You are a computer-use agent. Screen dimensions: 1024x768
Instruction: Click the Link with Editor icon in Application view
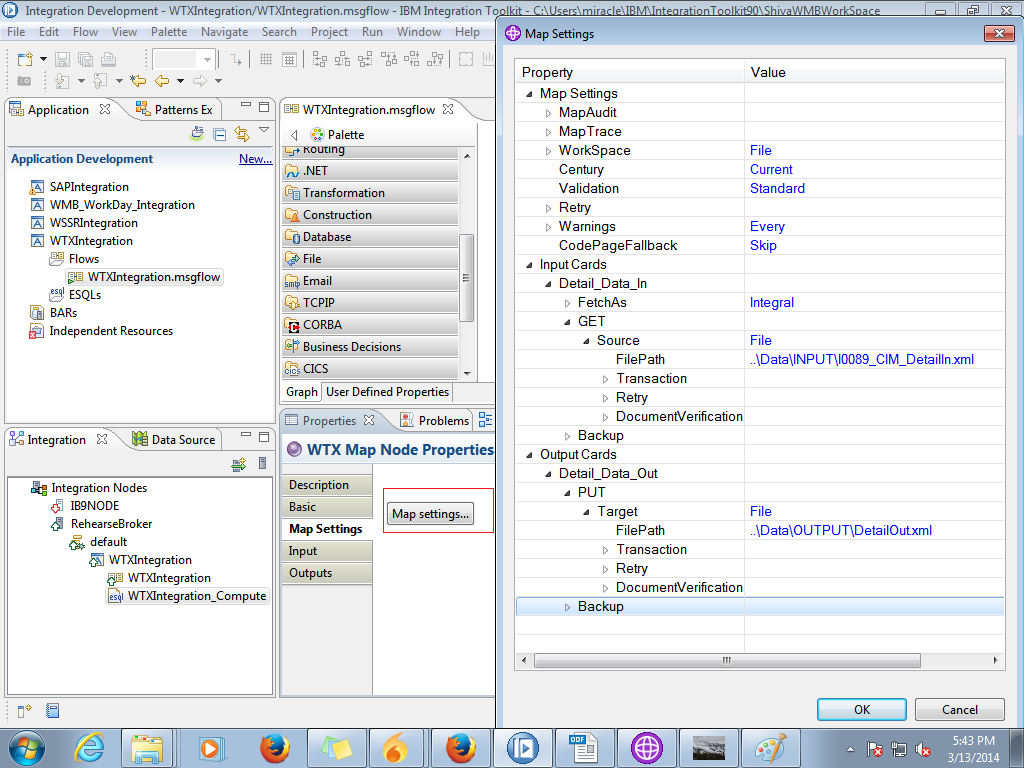[x=242, y=135]
